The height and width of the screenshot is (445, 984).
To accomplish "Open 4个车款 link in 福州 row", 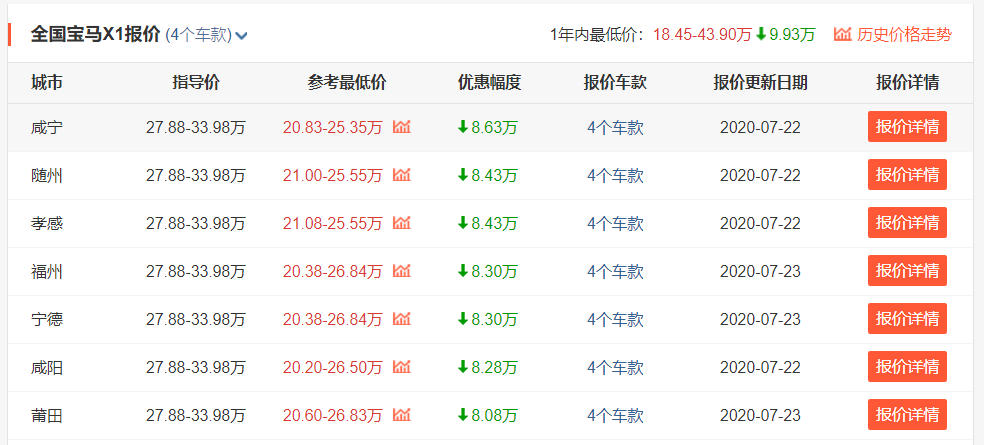I will click(616, 272).
